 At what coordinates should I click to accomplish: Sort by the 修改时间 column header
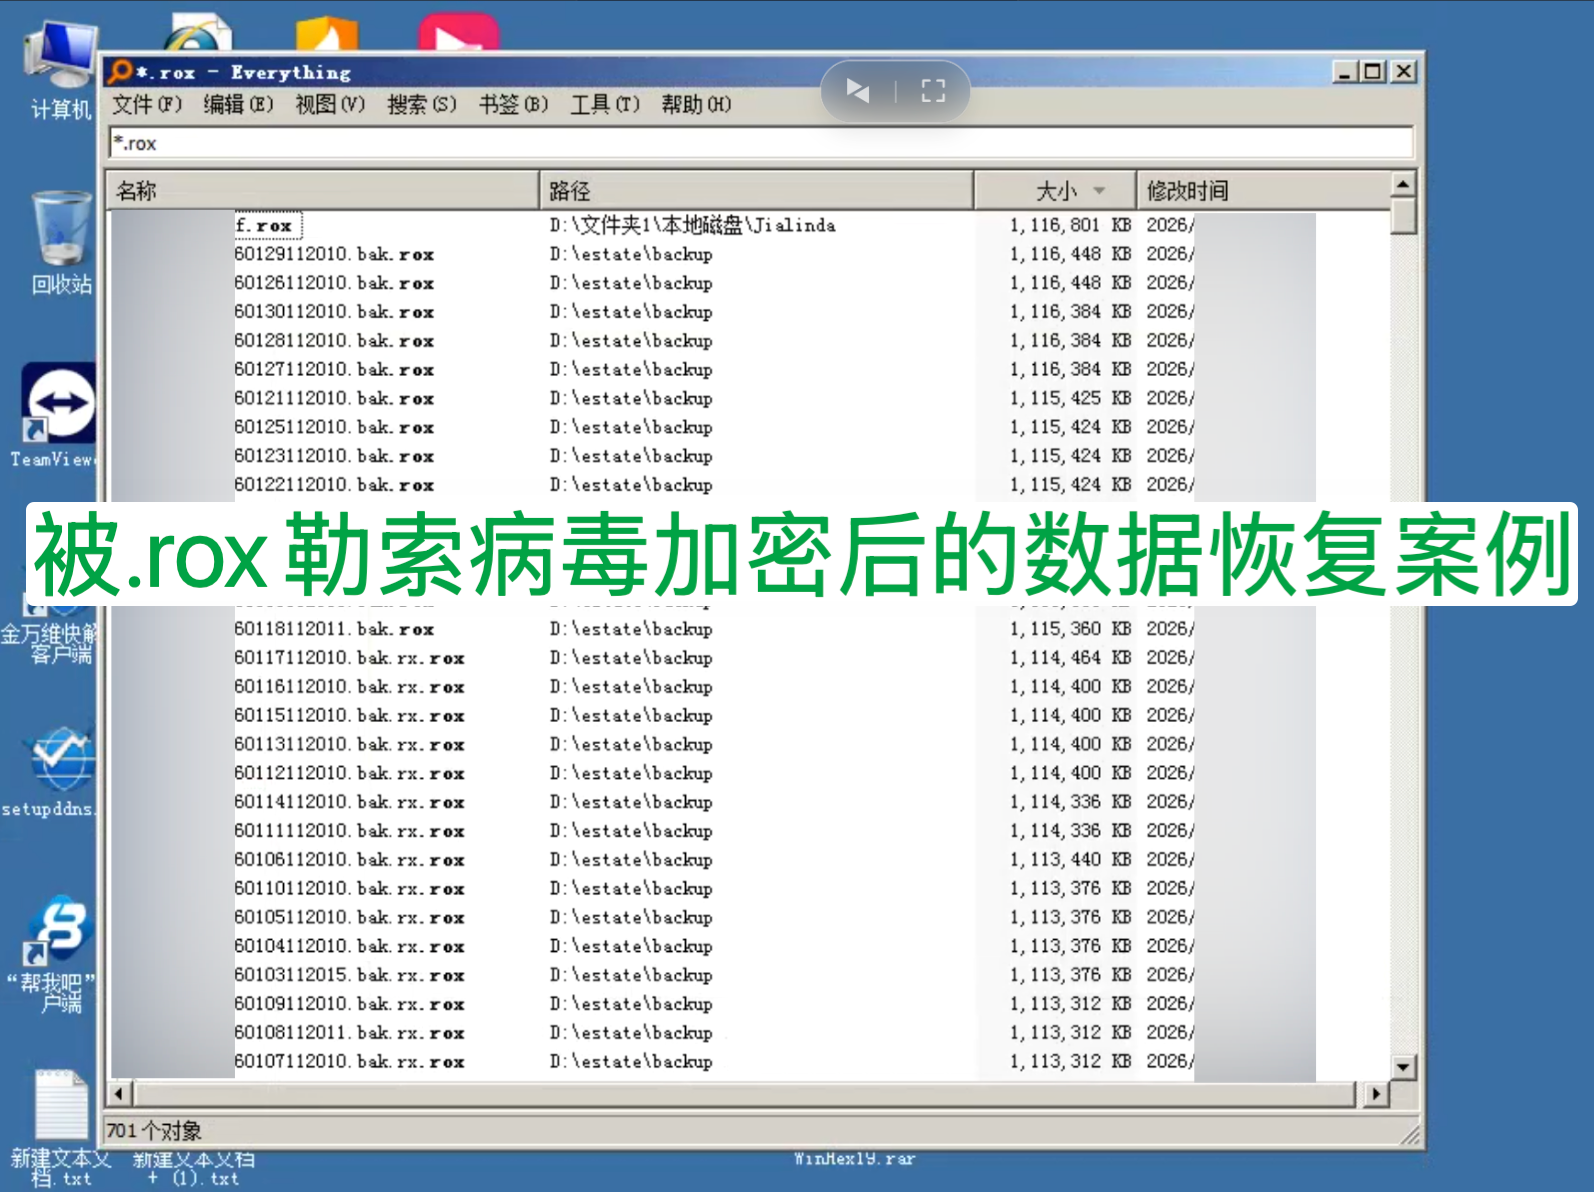pos(1263,190)
